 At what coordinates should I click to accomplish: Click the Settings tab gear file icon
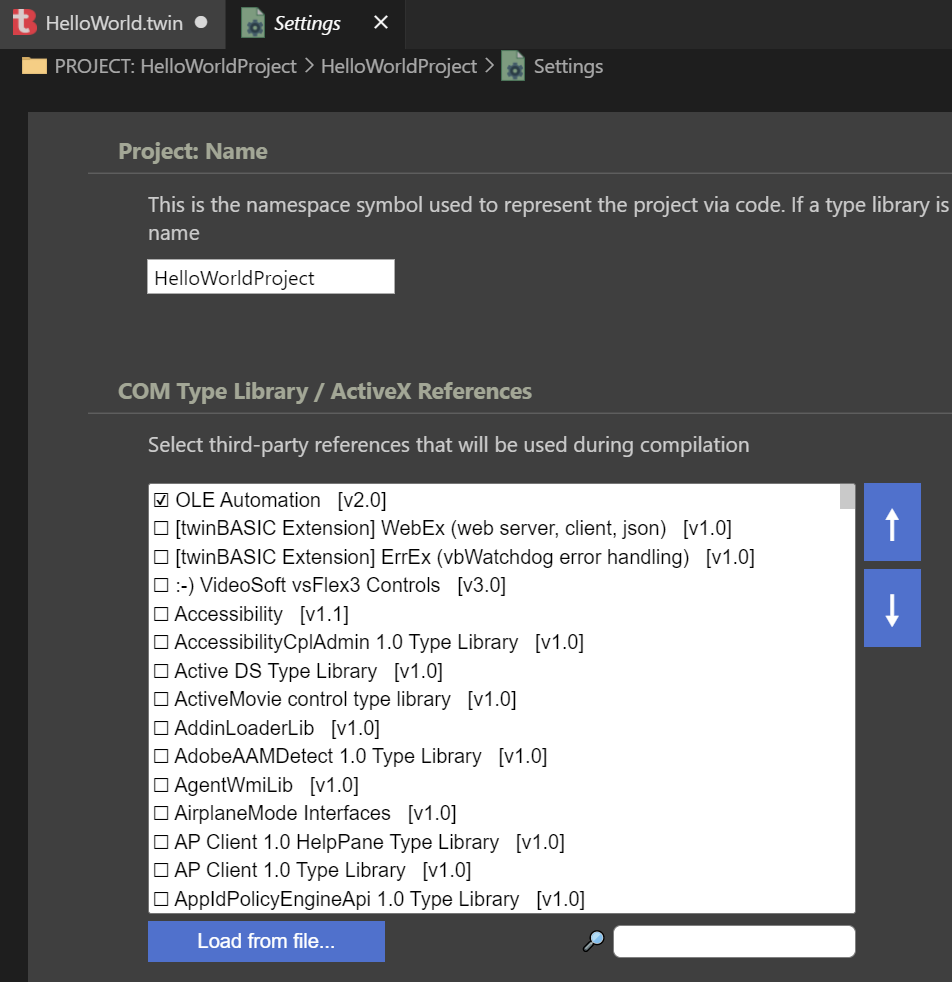coord(253,23)
